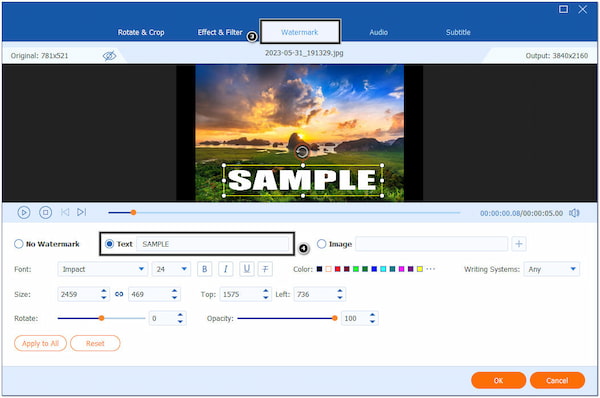Increase the watermark width value
Image resolution: width=600 pixels, height=398 pixels.
(104, 291)
